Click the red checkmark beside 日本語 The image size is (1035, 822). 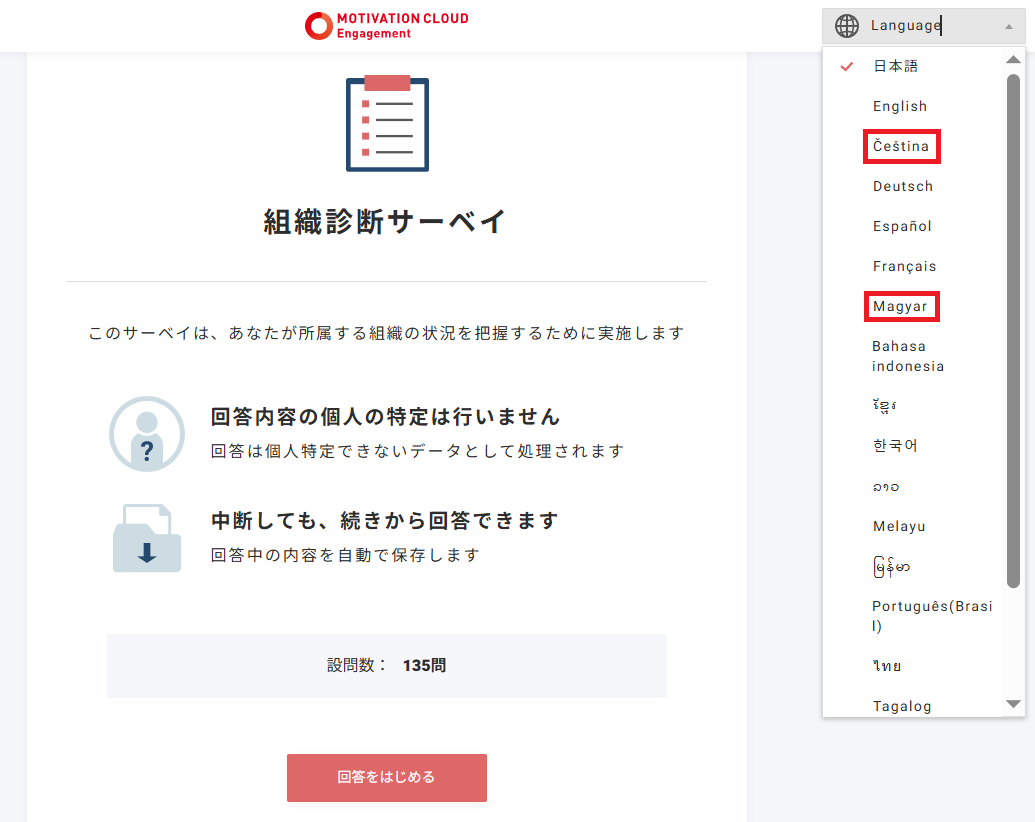[x=846, y=66]
